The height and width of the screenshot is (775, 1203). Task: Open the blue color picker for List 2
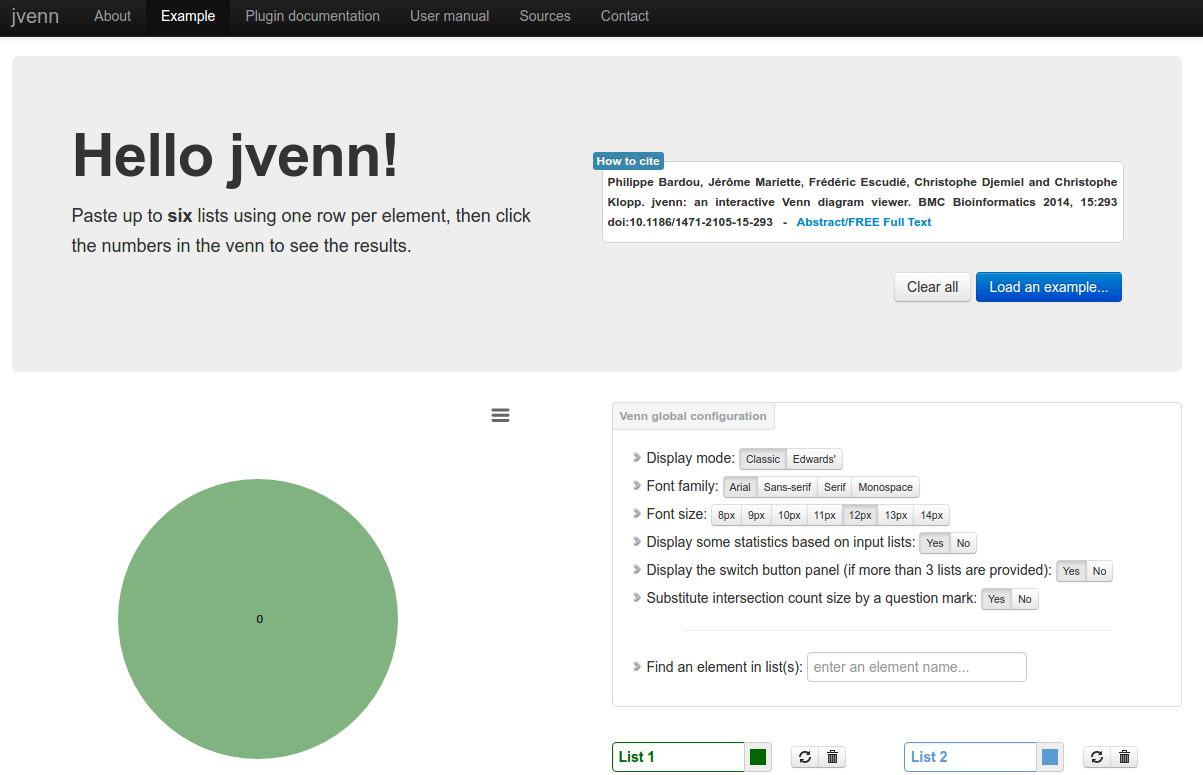(1050, 757)
